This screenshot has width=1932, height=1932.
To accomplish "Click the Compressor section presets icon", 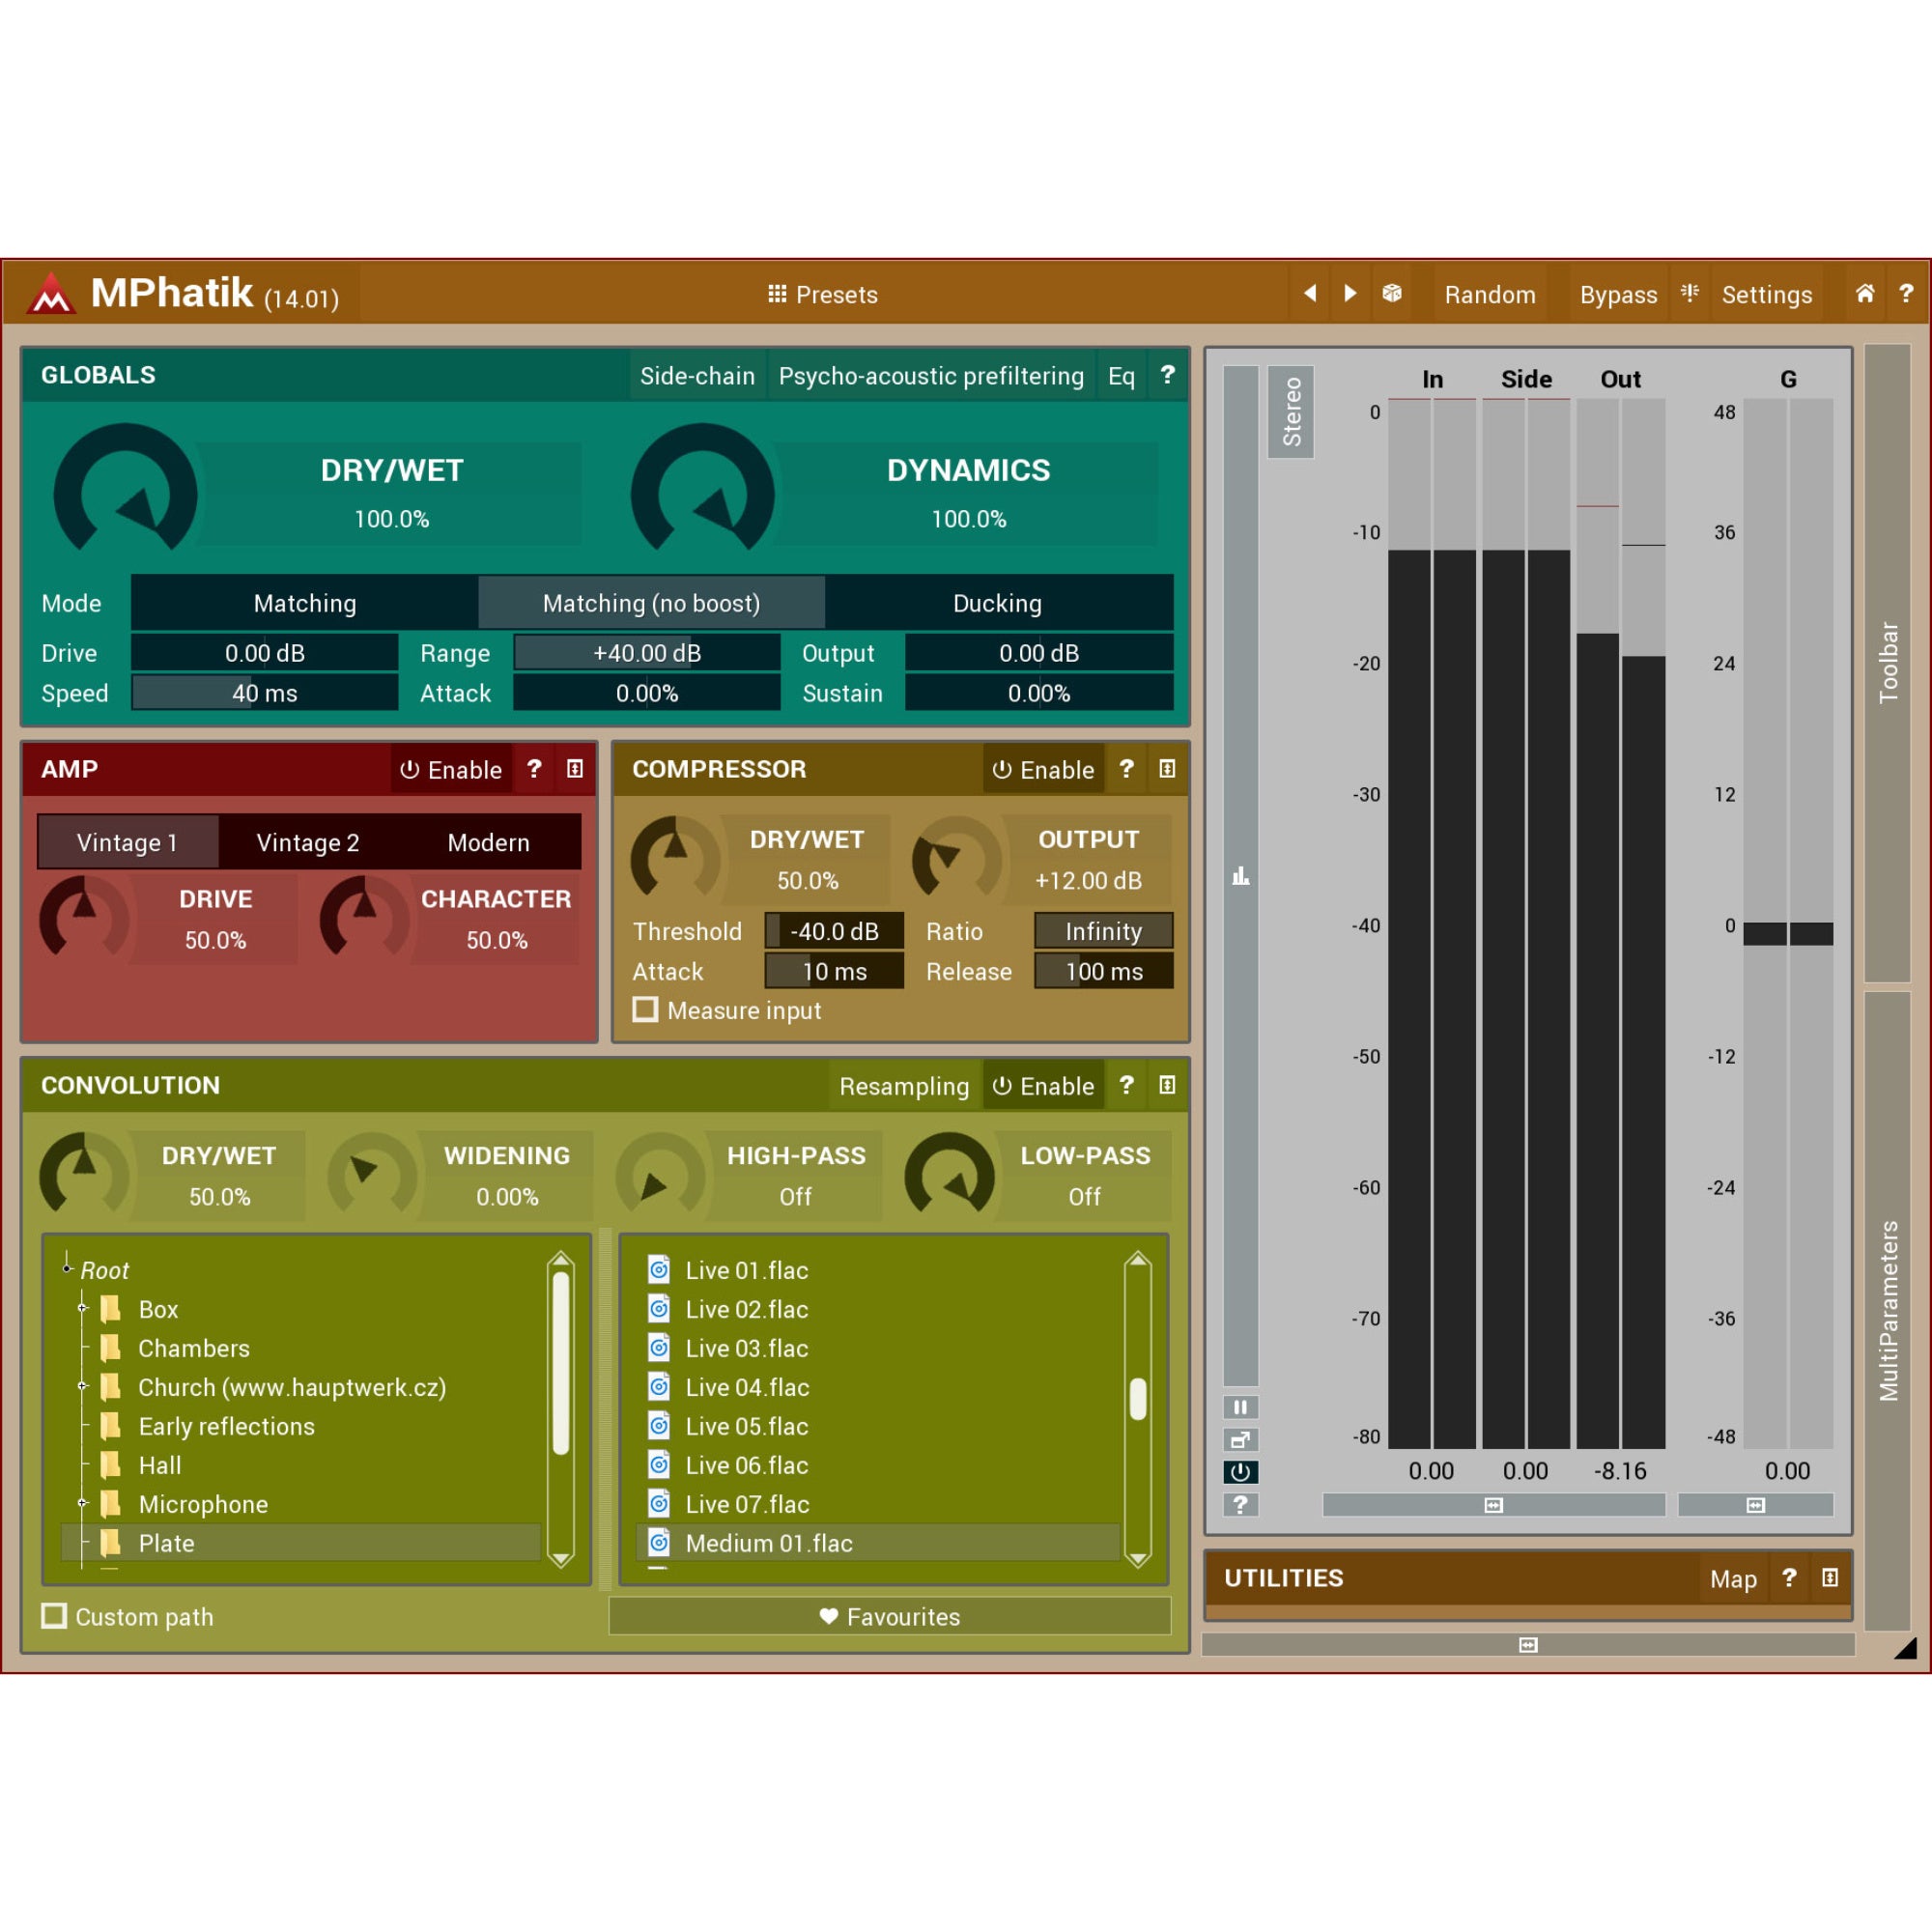I will click(1167, 769).
